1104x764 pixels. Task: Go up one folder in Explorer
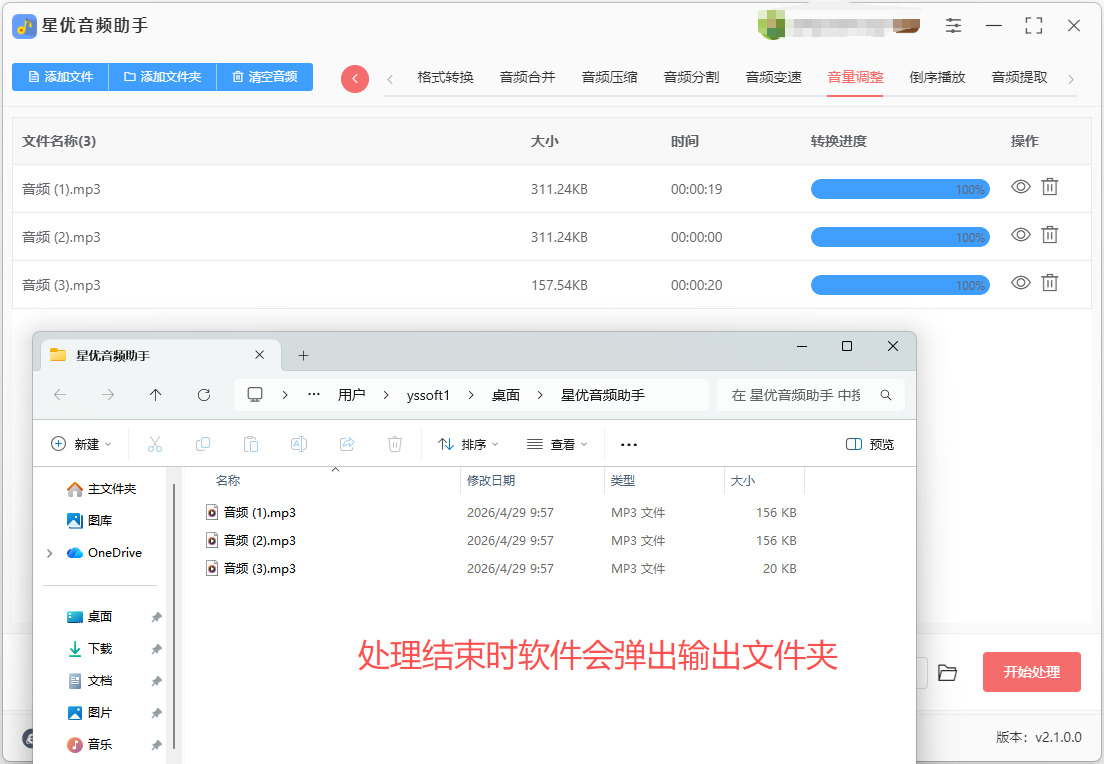coord(156,395)
